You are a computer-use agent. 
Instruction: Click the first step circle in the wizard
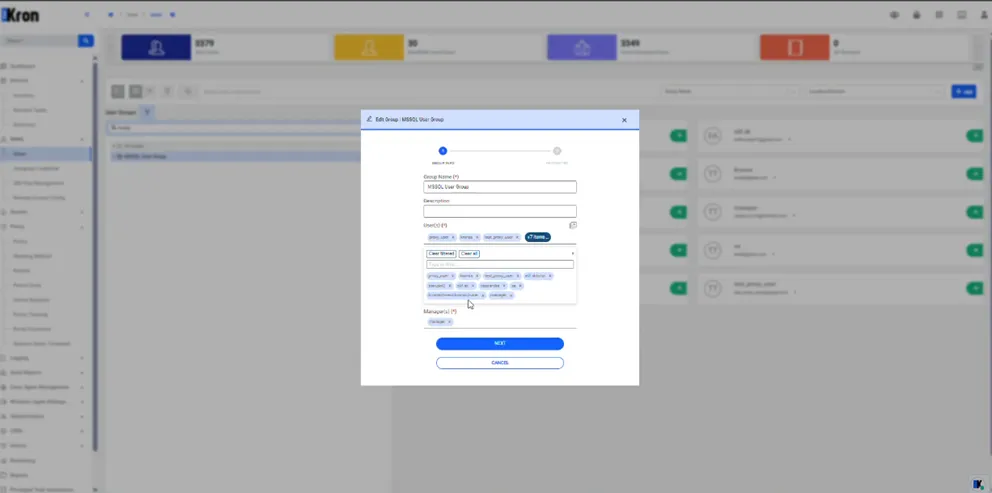pyautogui.click(x=443, y=151)
